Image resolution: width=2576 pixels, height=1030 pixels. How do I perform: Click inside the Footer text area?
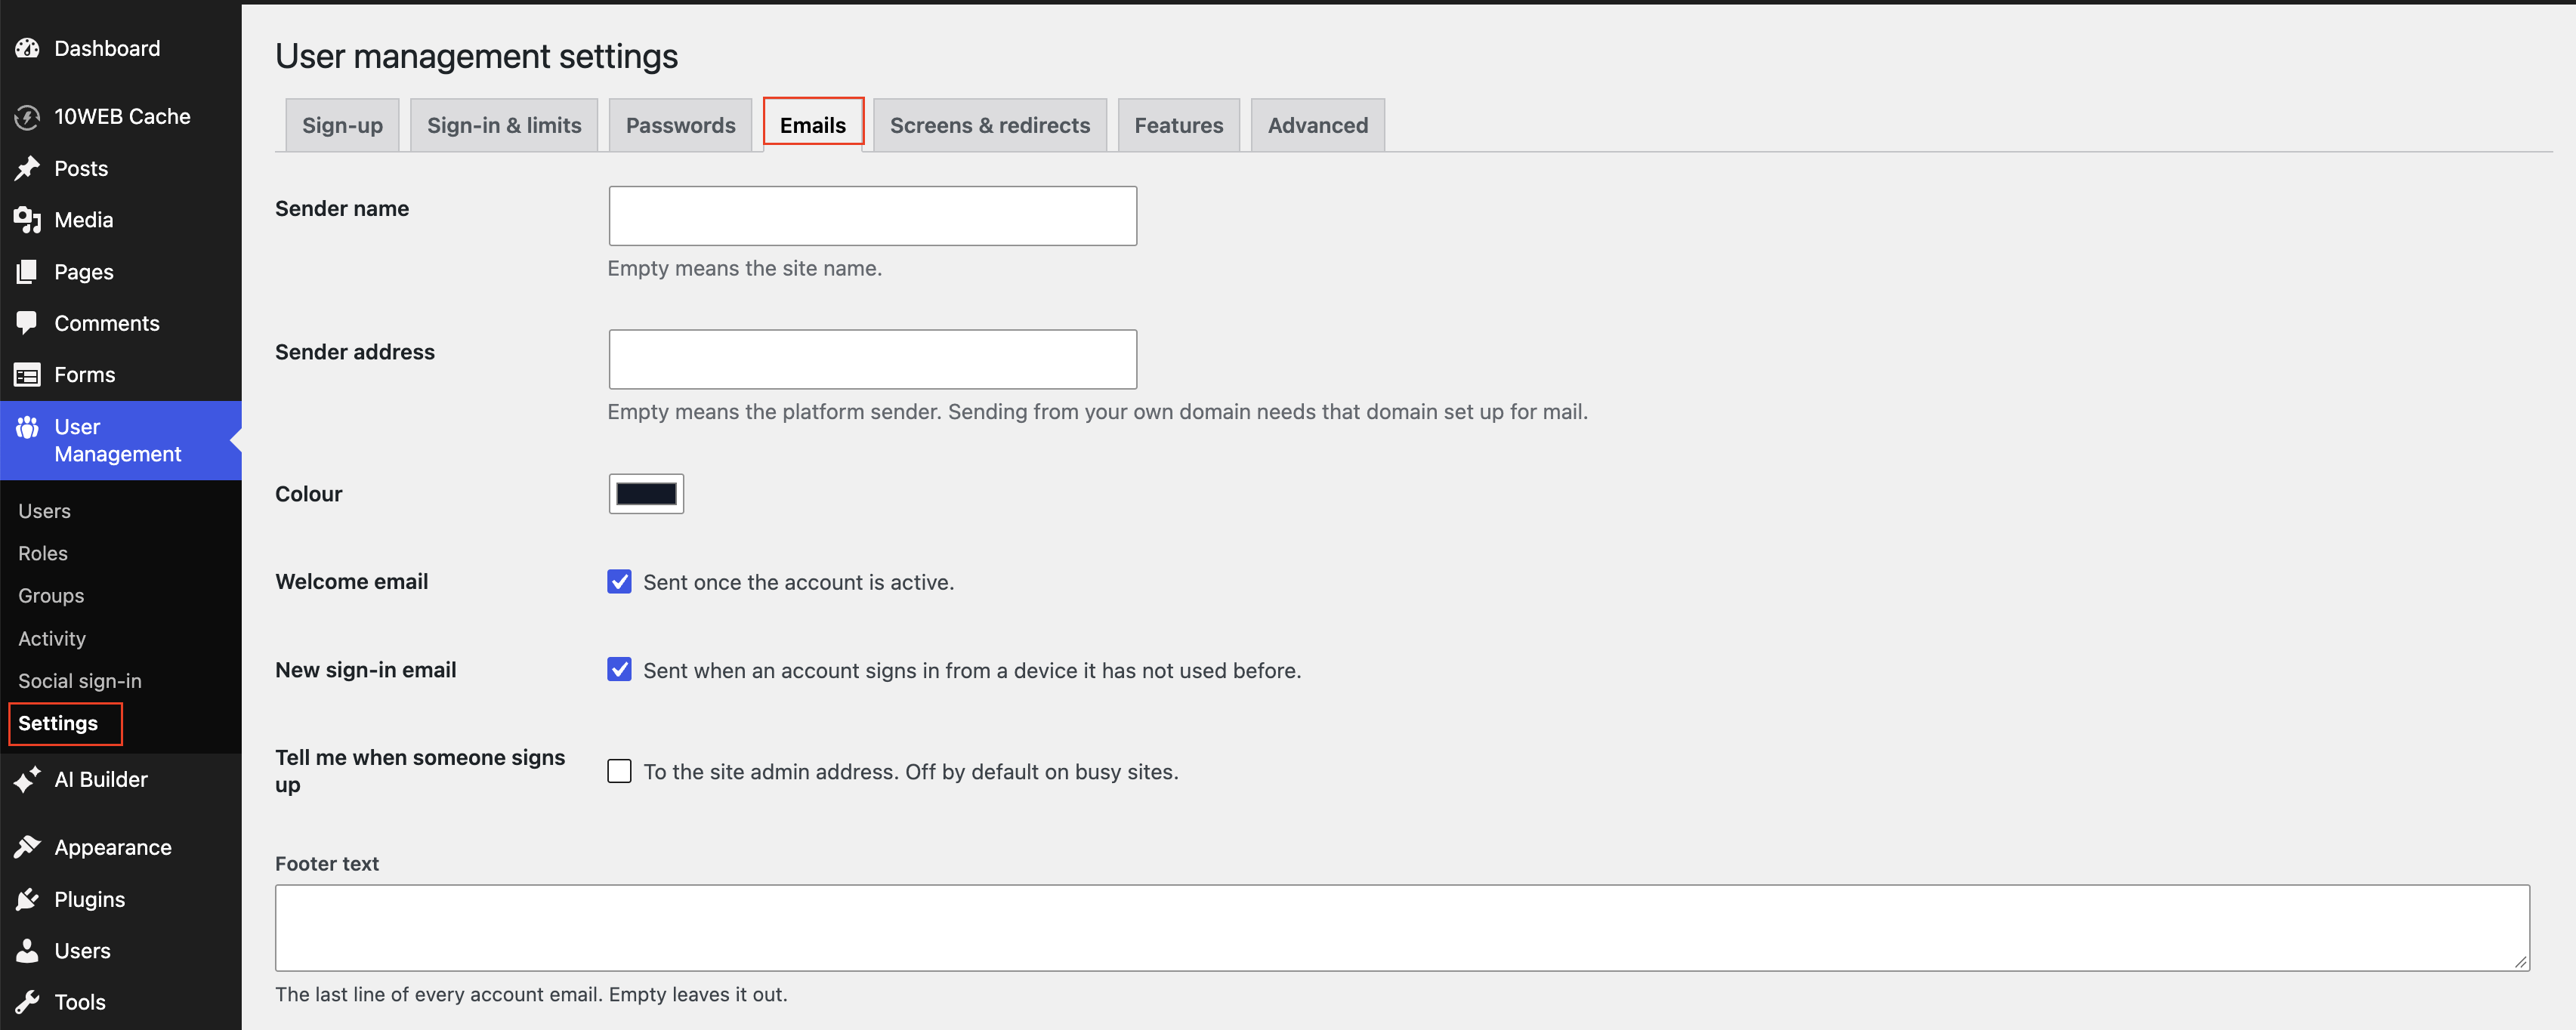point(1402,927)
